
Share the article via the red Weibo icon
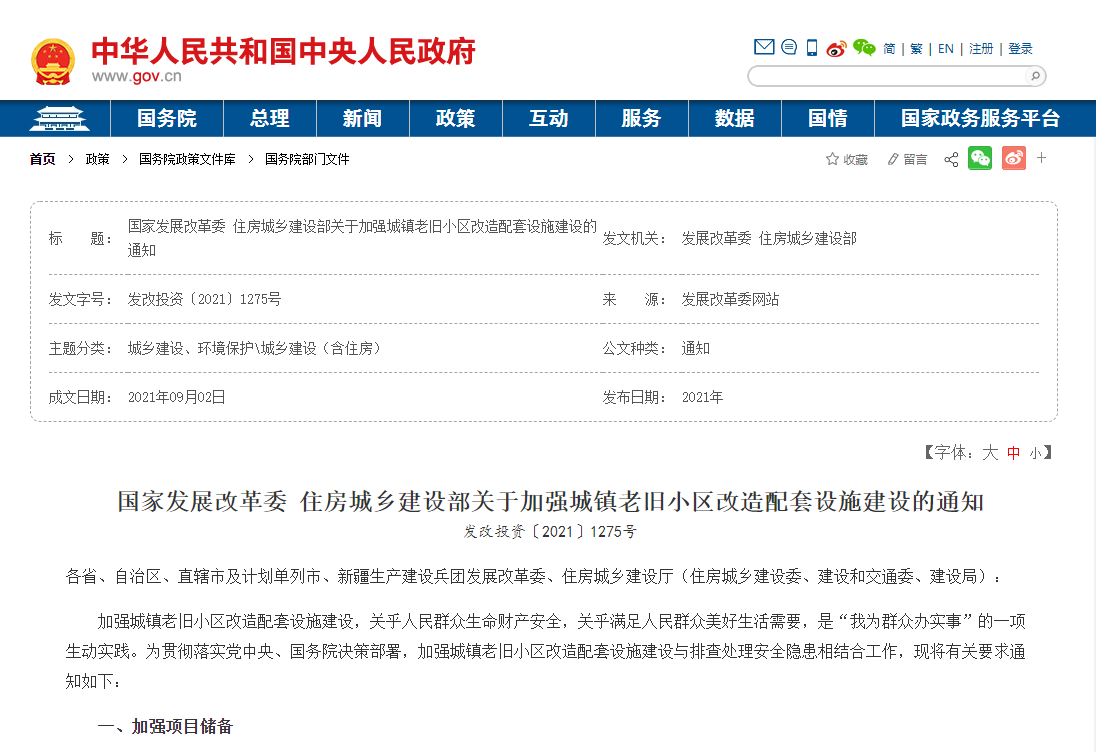pos(1013,158)
